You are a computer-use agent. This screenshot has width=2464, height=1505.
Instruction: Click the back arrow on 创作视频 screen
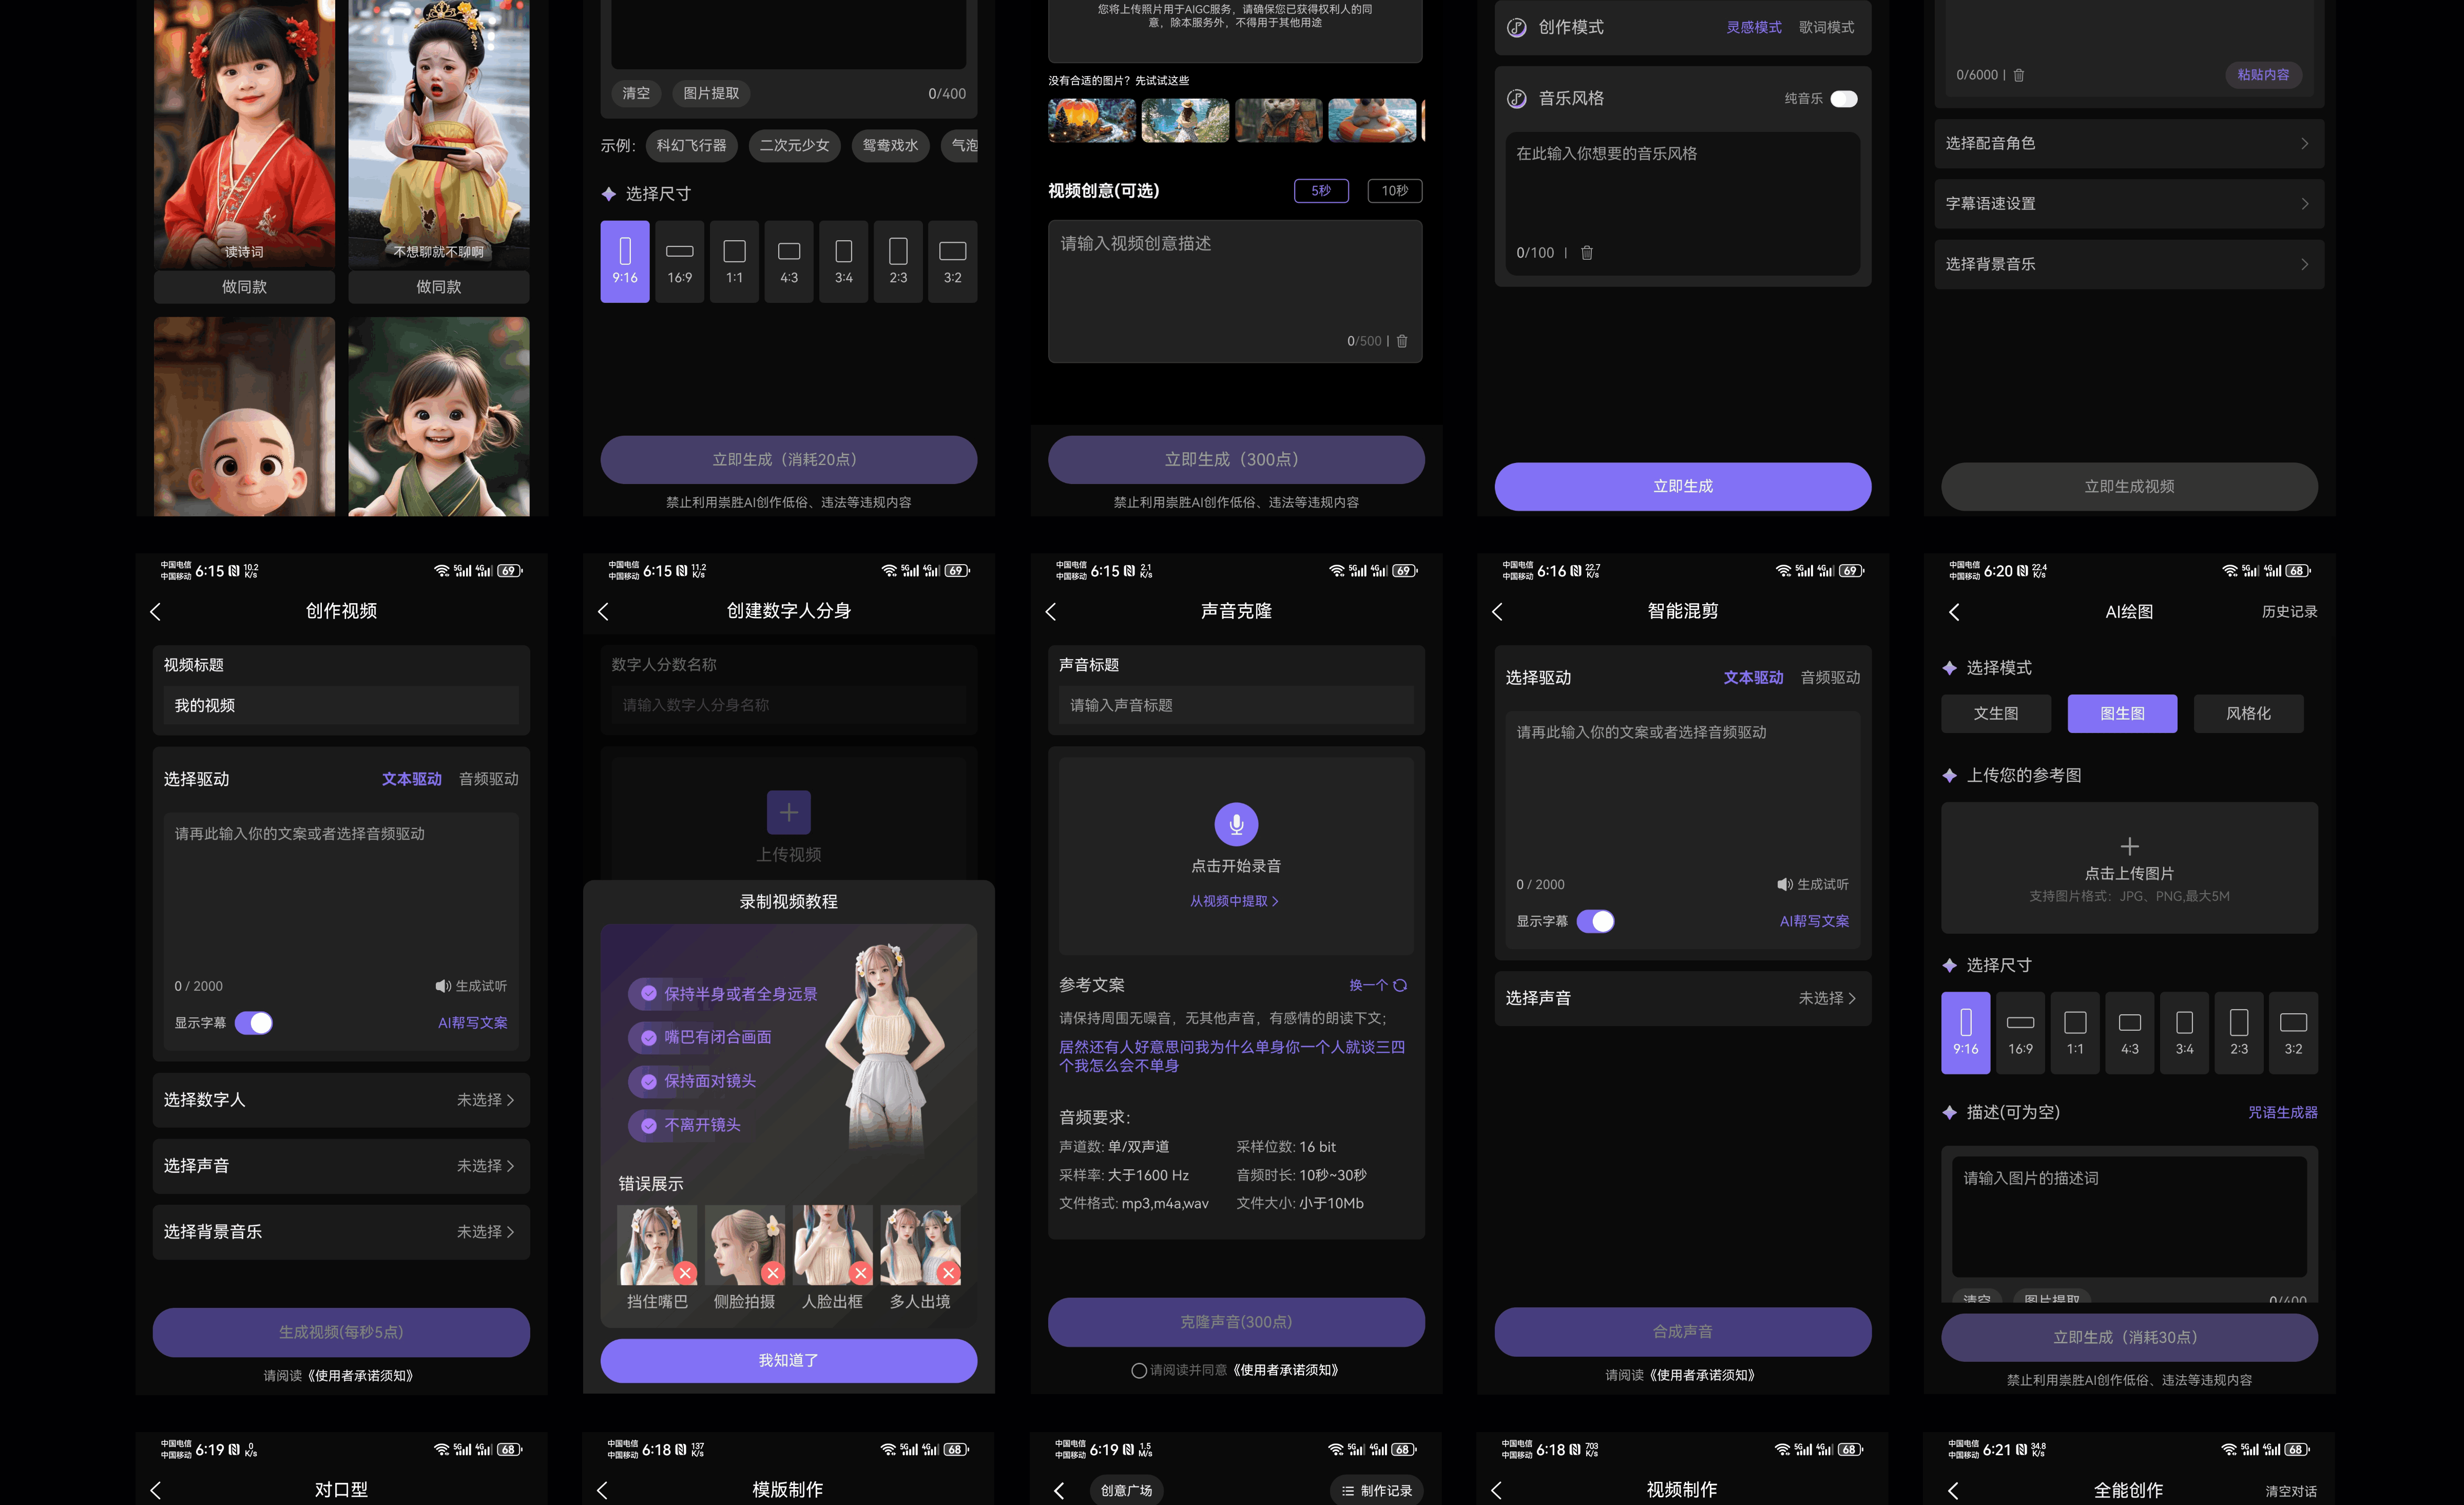tap(156, 611)
